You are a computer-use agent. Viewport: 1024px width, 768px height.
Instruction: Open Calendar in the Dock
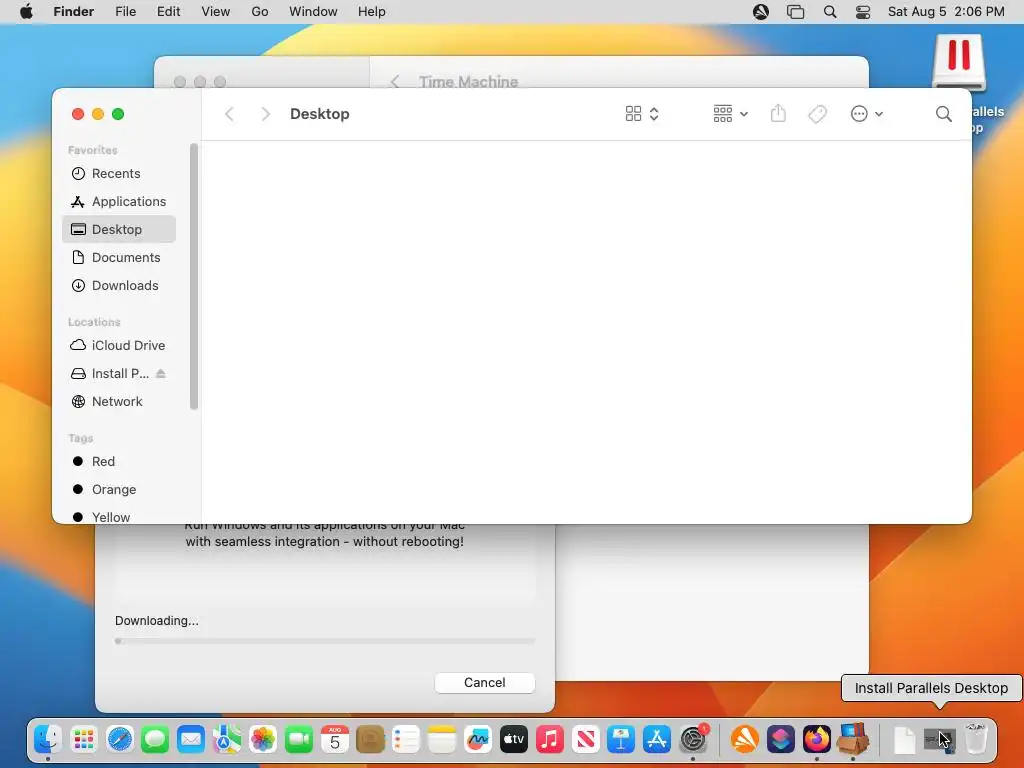(334, 739)
